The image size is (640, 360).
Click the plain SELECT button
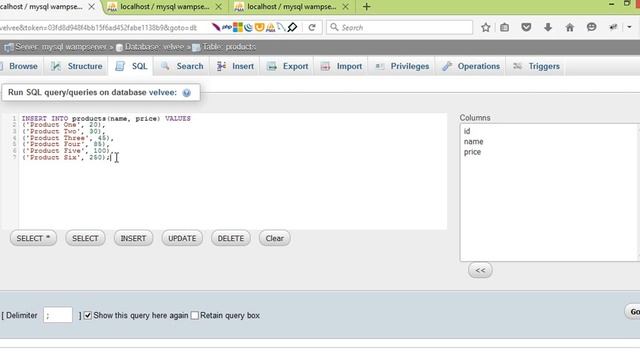click(85, 238)
